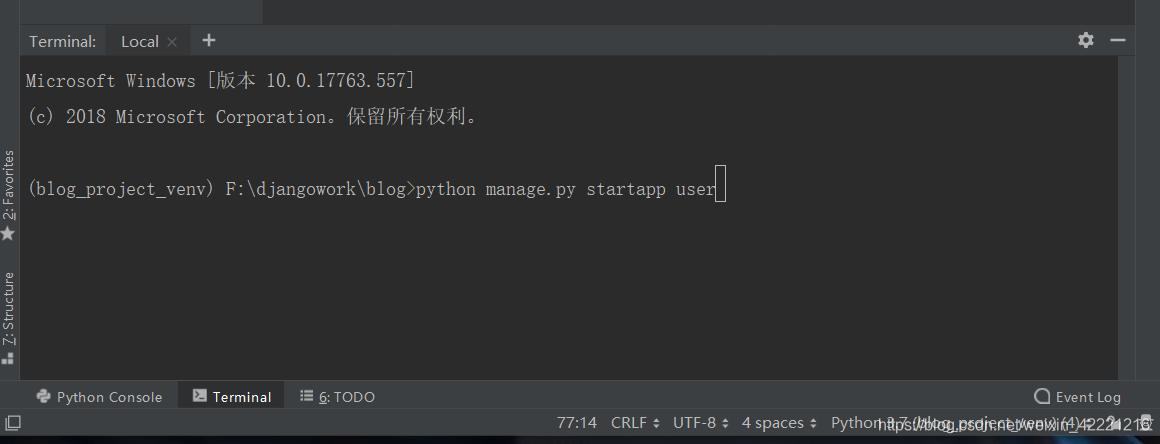1160x444 pixels.
Task: Select the Local terminal tab
Action: tap(140, 41)
